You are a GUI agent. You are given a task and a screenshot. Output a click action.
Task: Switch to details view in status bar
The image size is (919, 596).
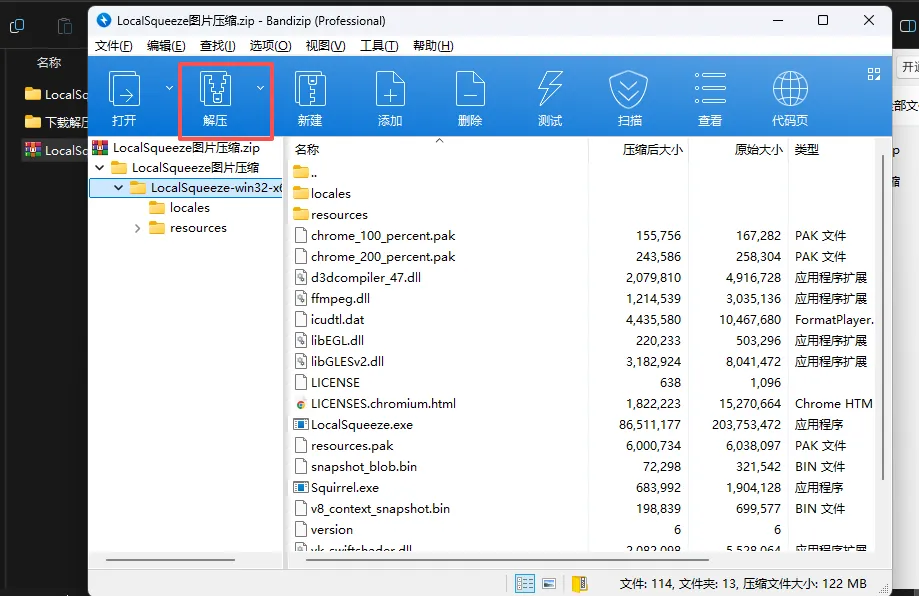(525, 583)
